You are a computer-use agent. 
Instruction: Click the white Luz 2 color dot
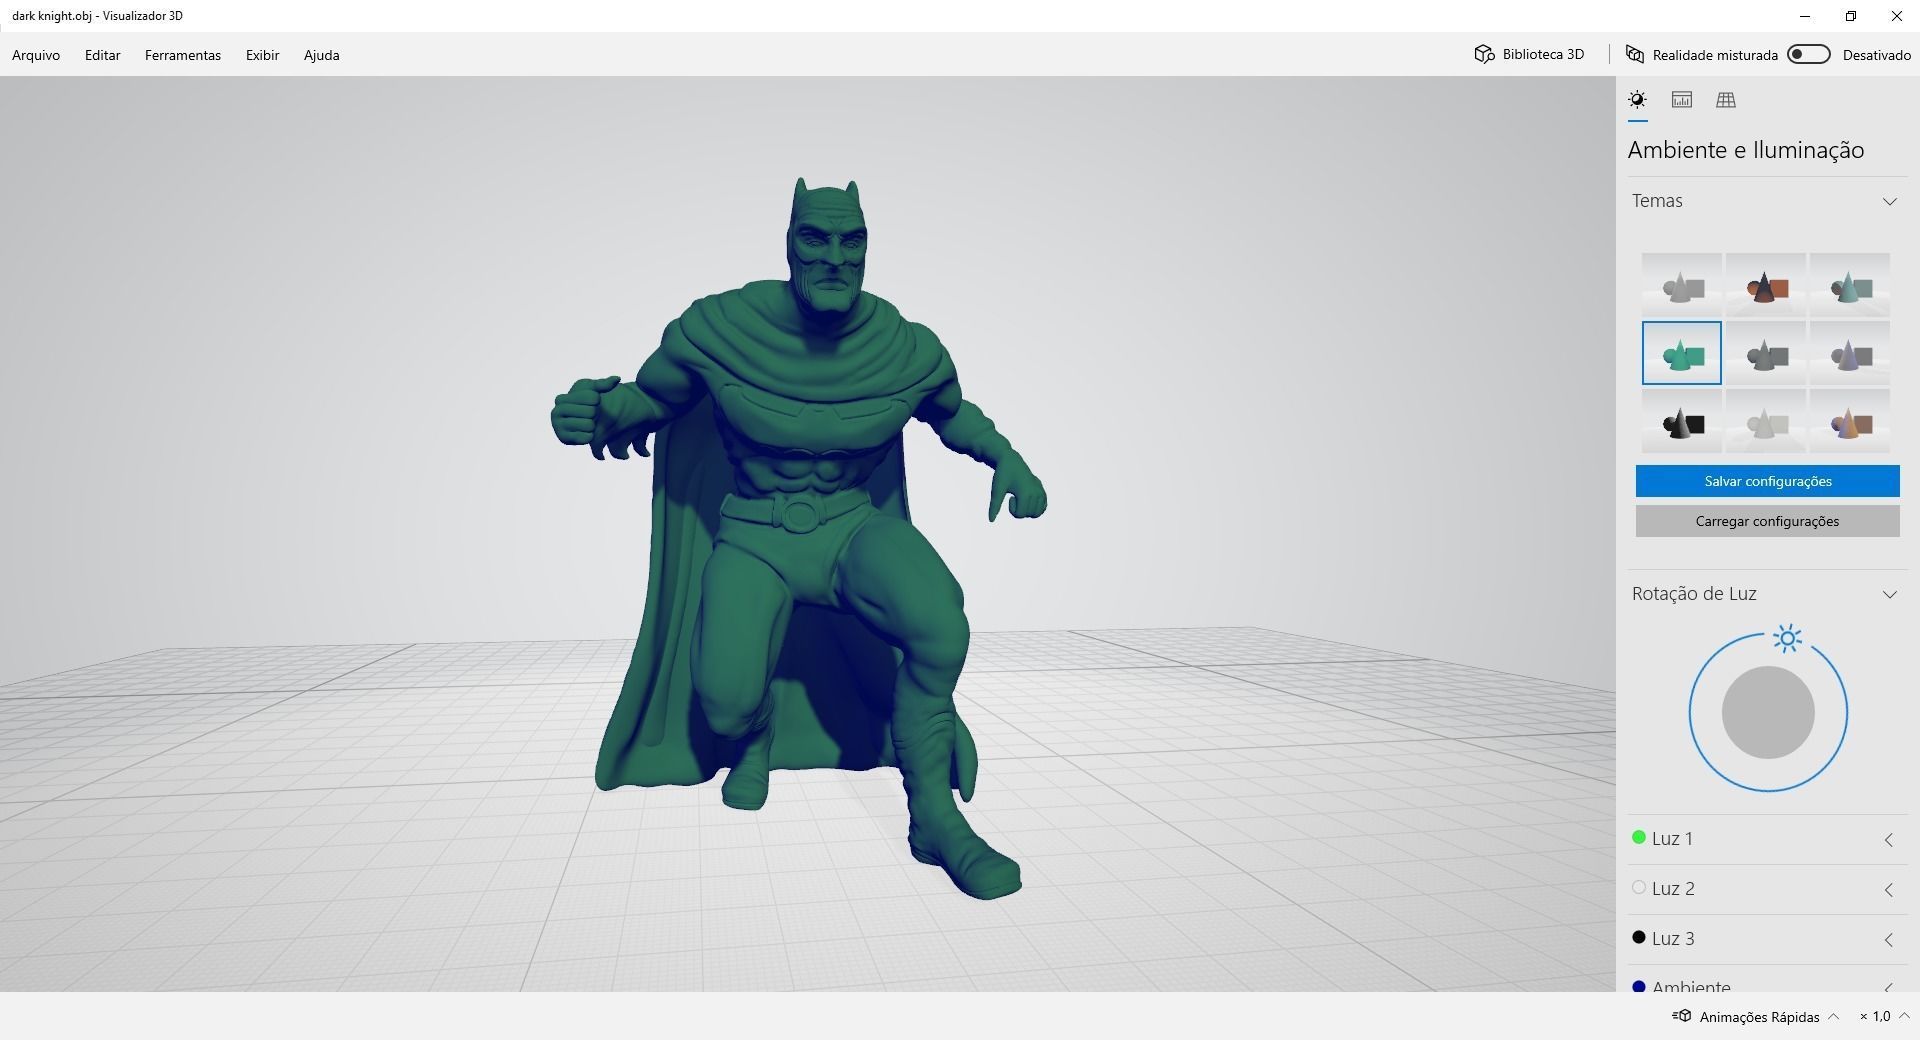pos(1638,887)
